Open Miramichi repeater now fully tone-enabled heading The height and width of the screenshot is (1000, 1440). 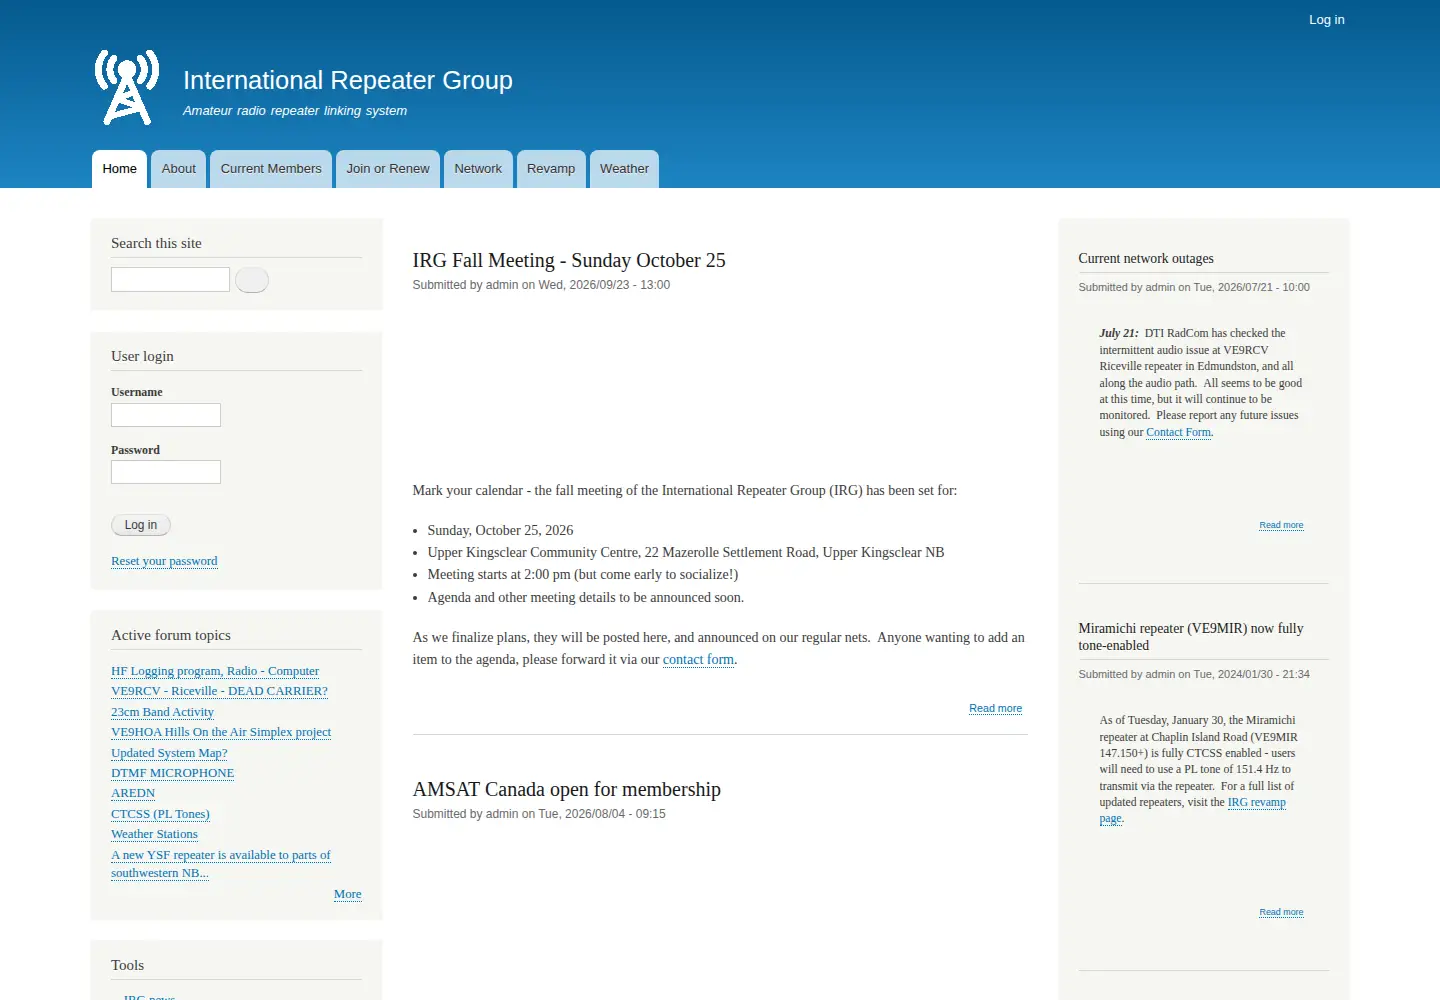point(1190,637)
